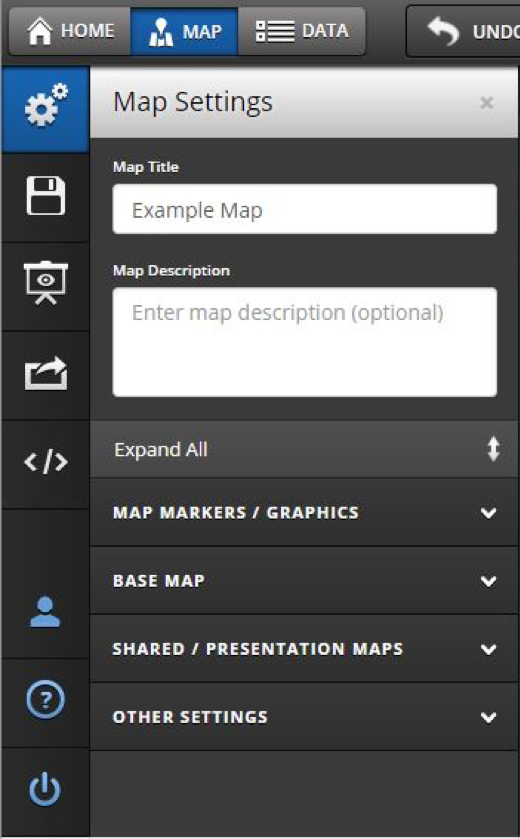Open the presentation view easel icon
Screen dimensions: 520x839
[45, 283]
